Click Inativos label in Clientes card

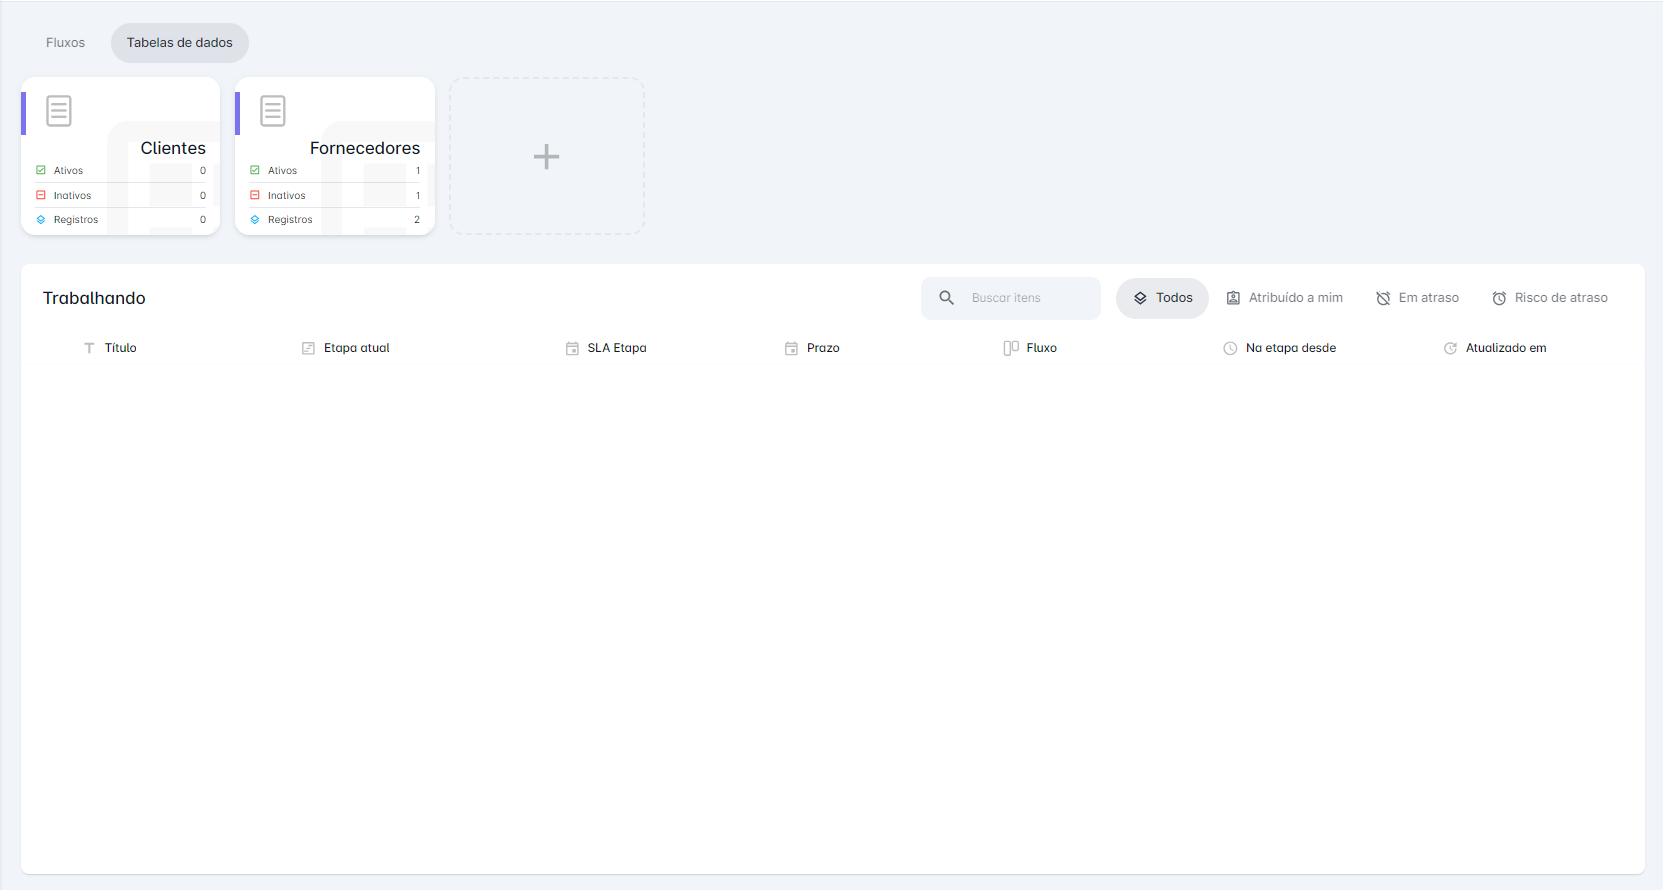(x=72, y=196)
